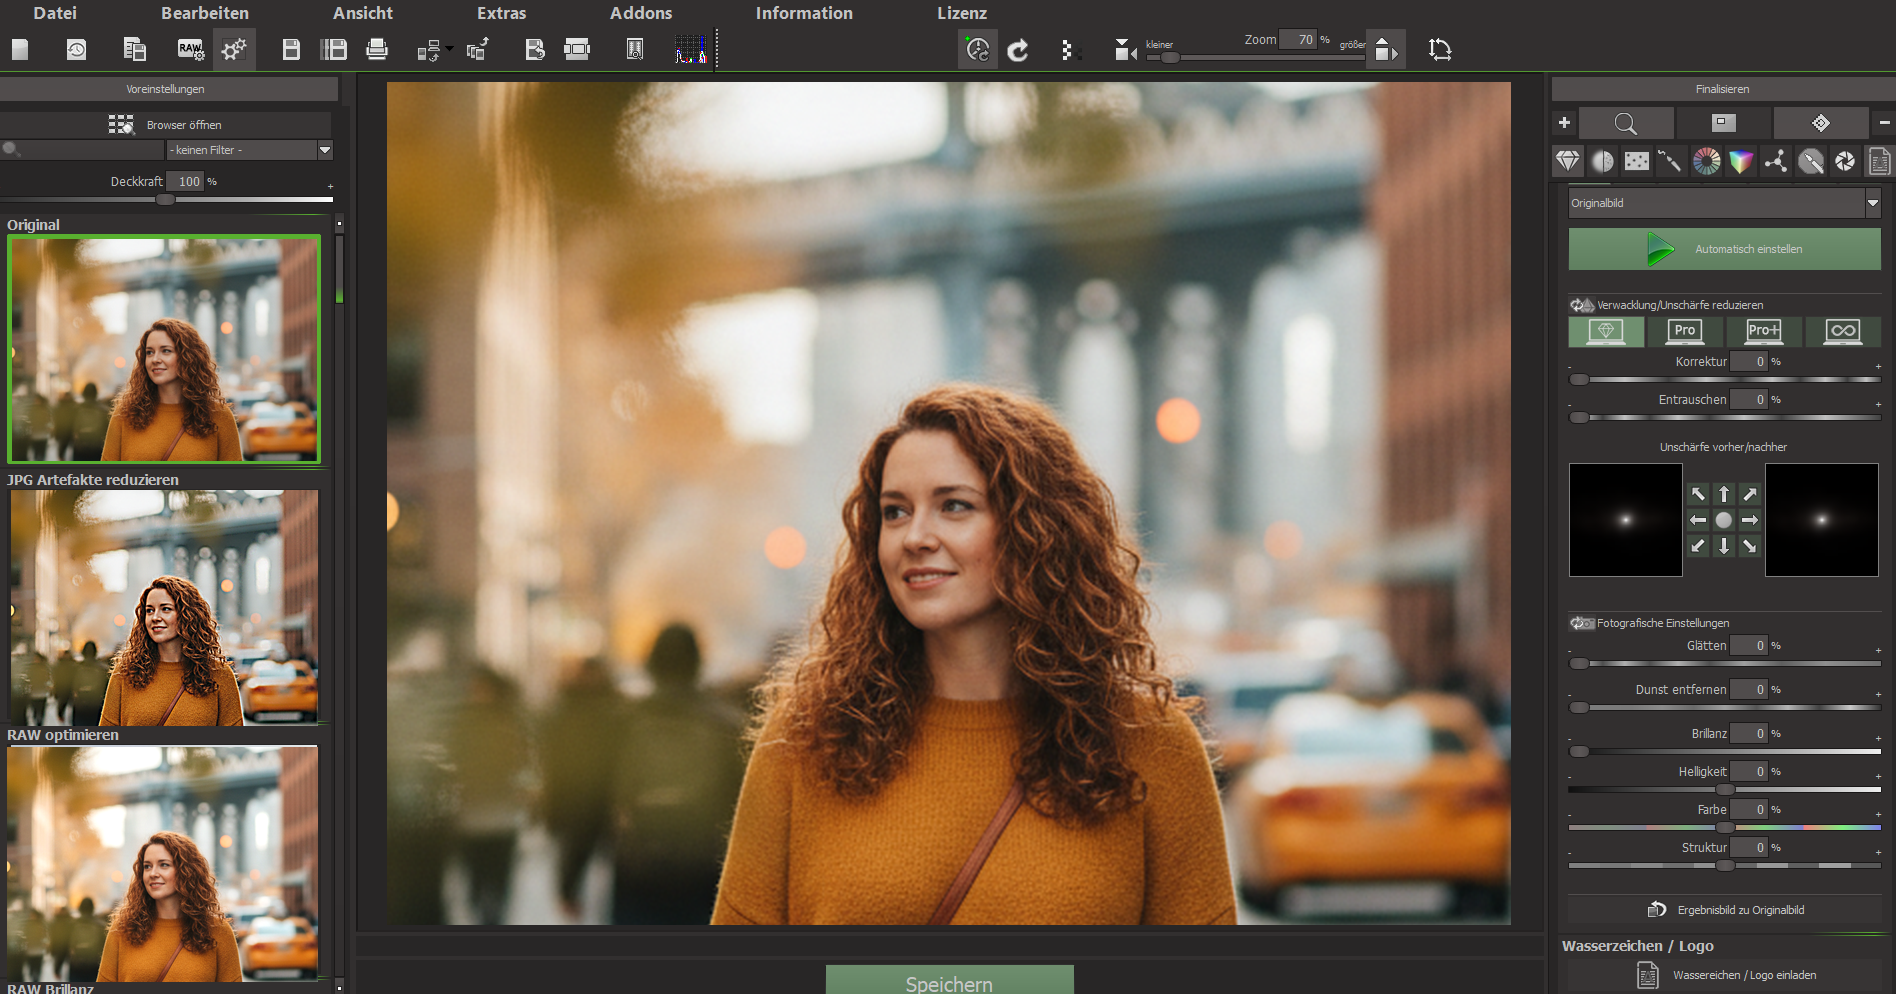Open the Datei menu
The width and height of the screenshot is (1896, 994).
tap(55, 13)
